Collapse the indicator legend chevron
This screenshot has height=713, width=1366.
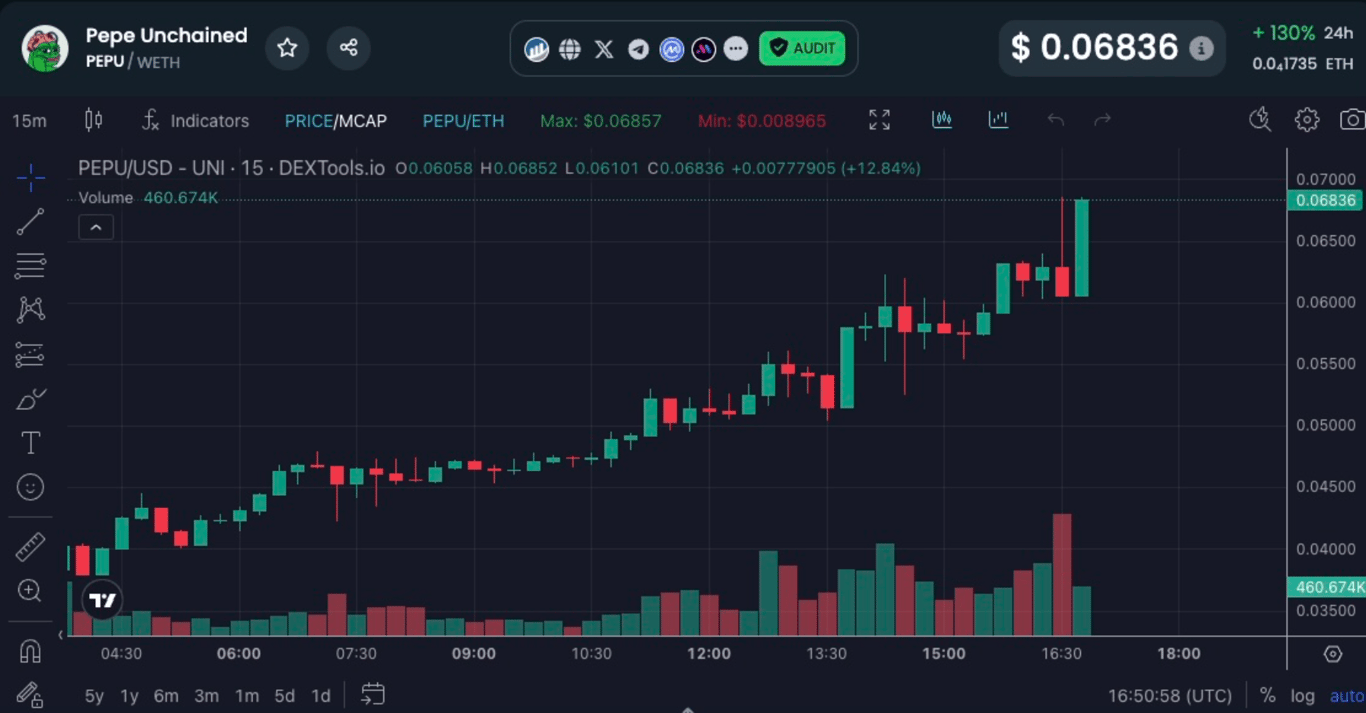click(96, 228)
